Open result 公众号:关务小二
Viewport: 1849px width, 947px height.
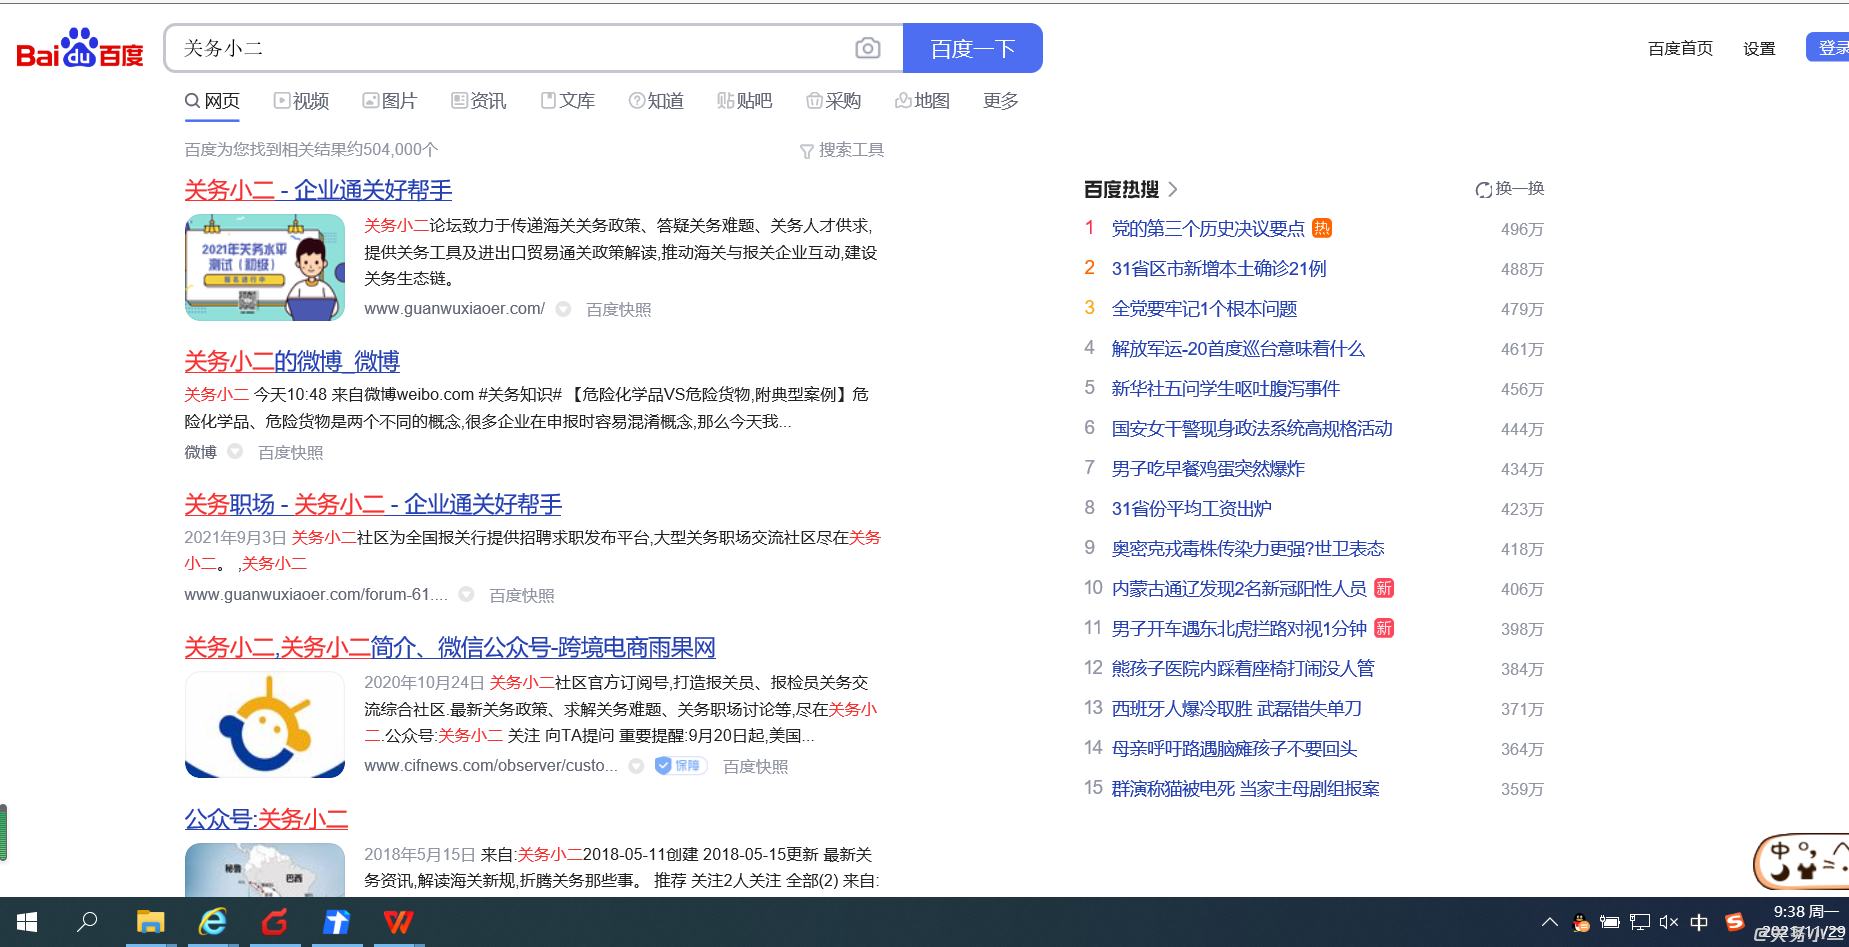click(x=266, y=819)
